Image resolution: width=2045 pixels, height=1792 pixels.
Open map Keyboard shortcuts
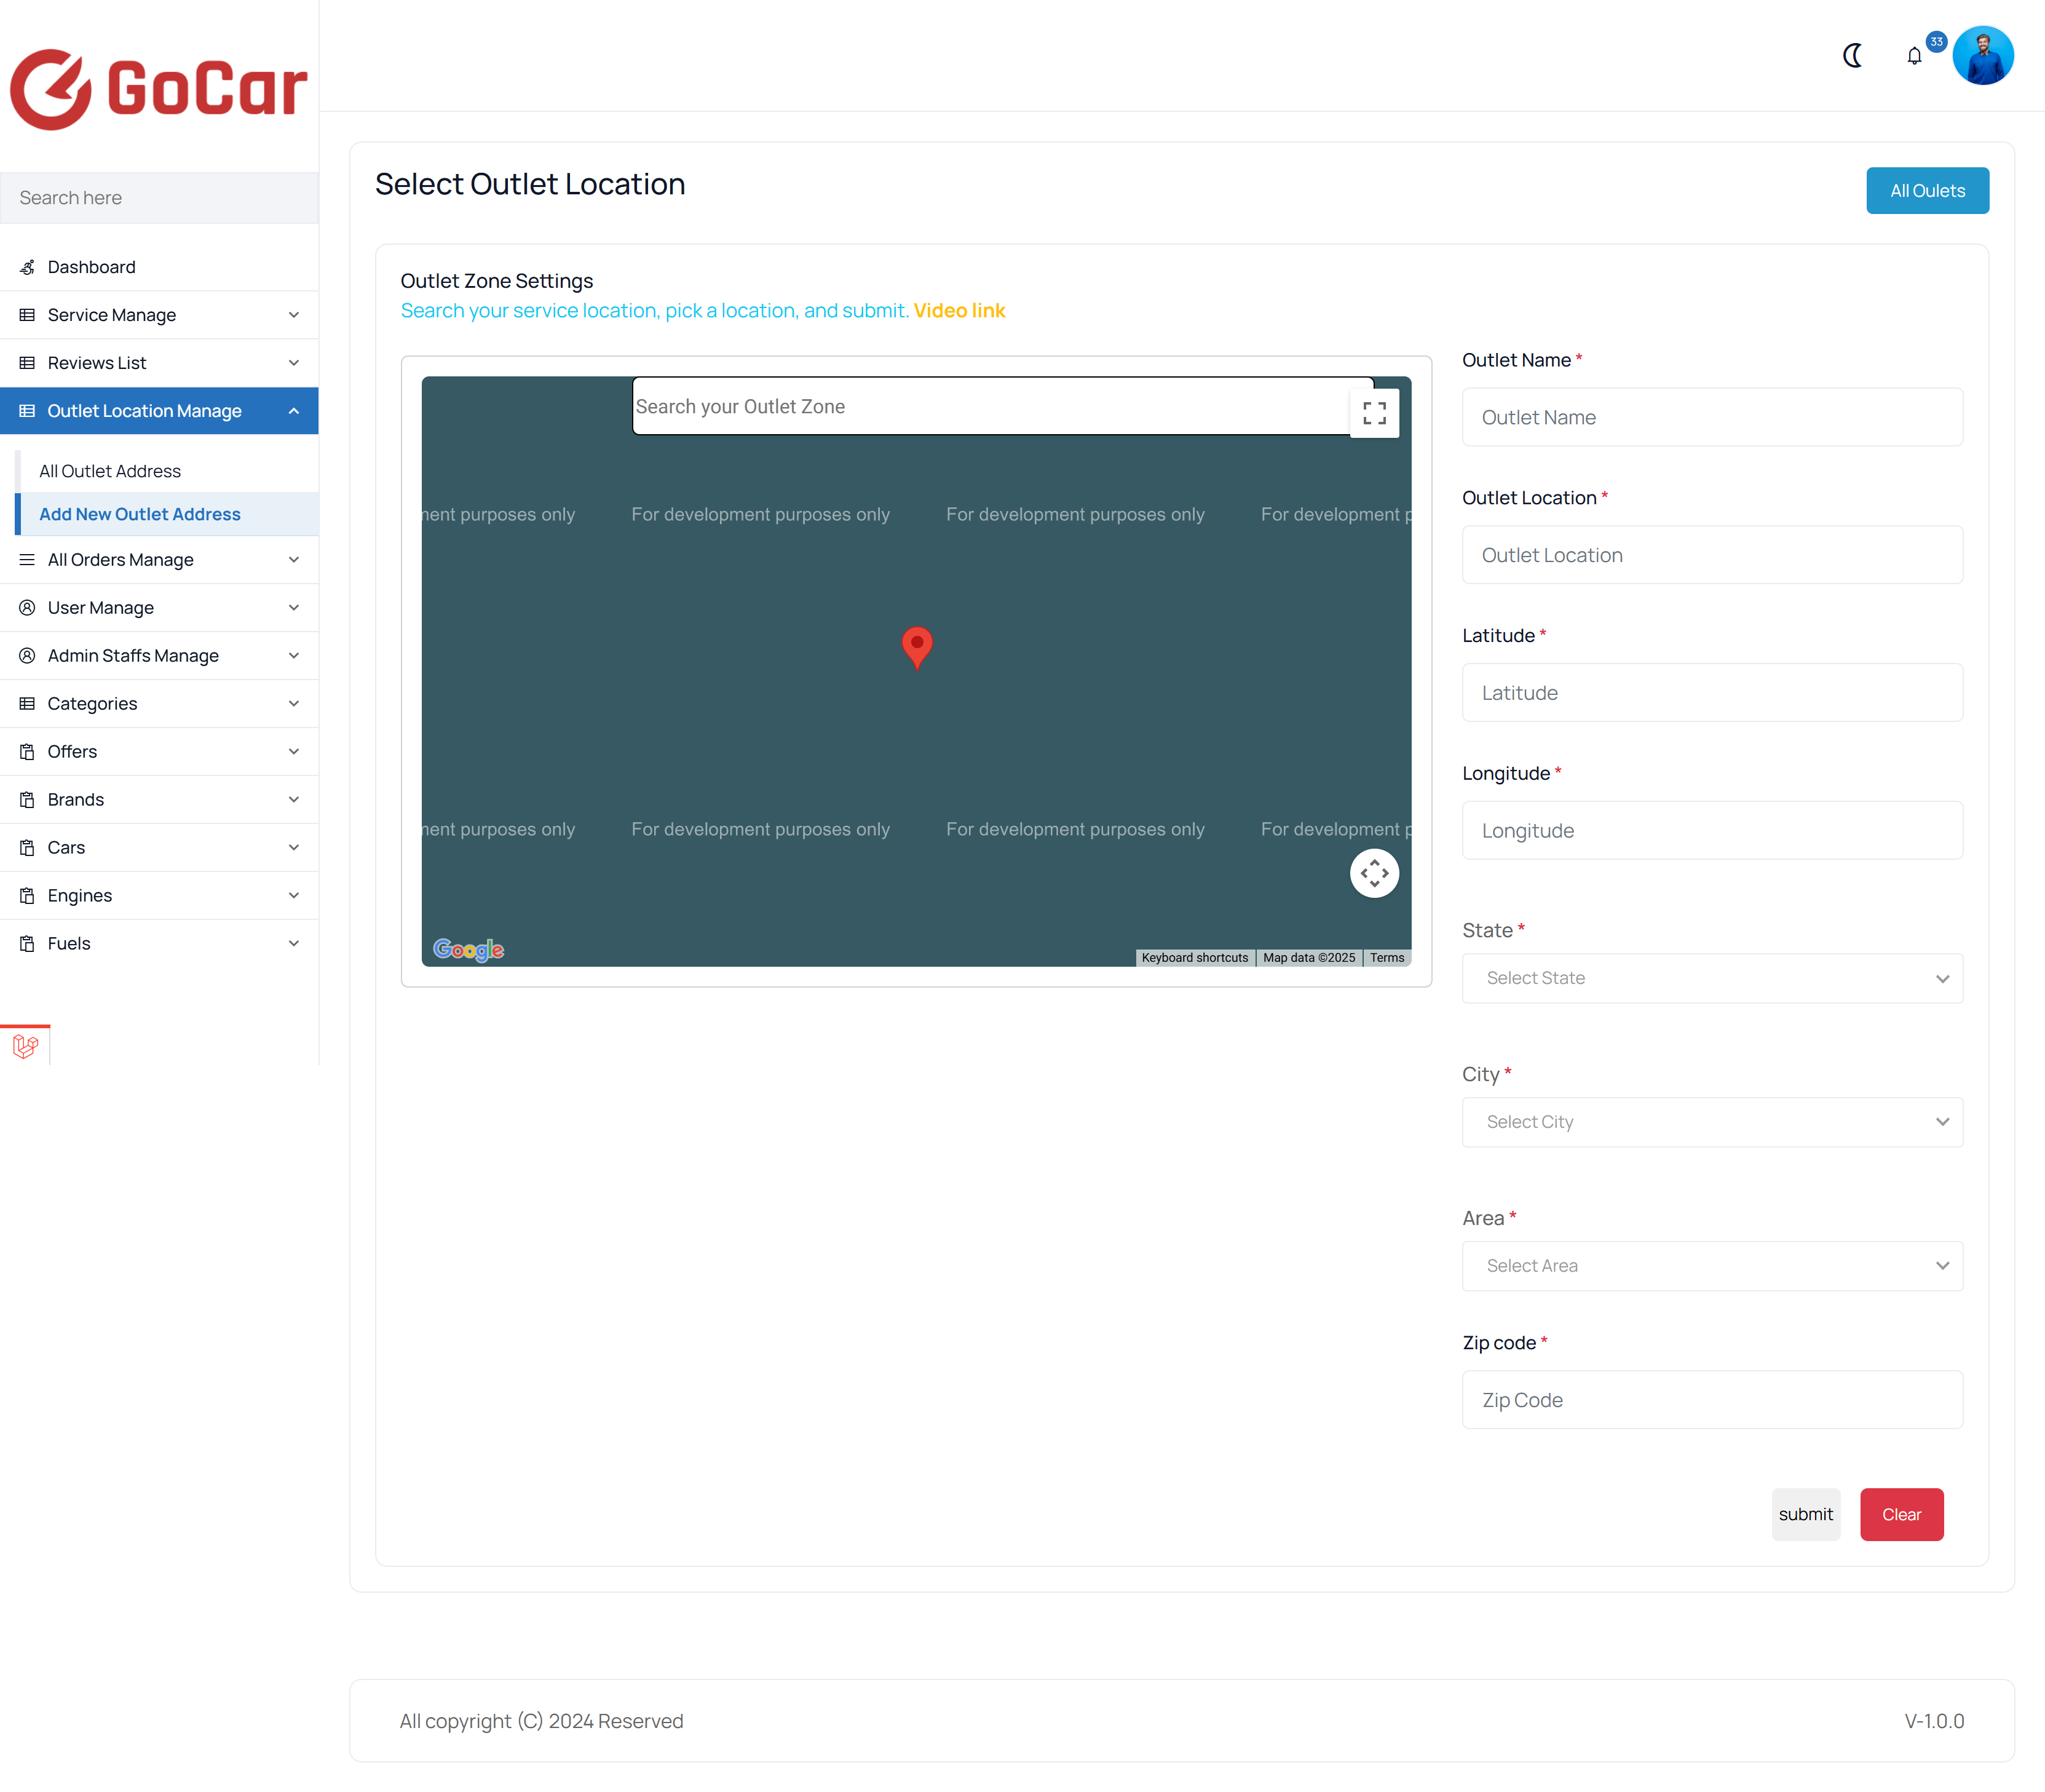(1195, 958)
